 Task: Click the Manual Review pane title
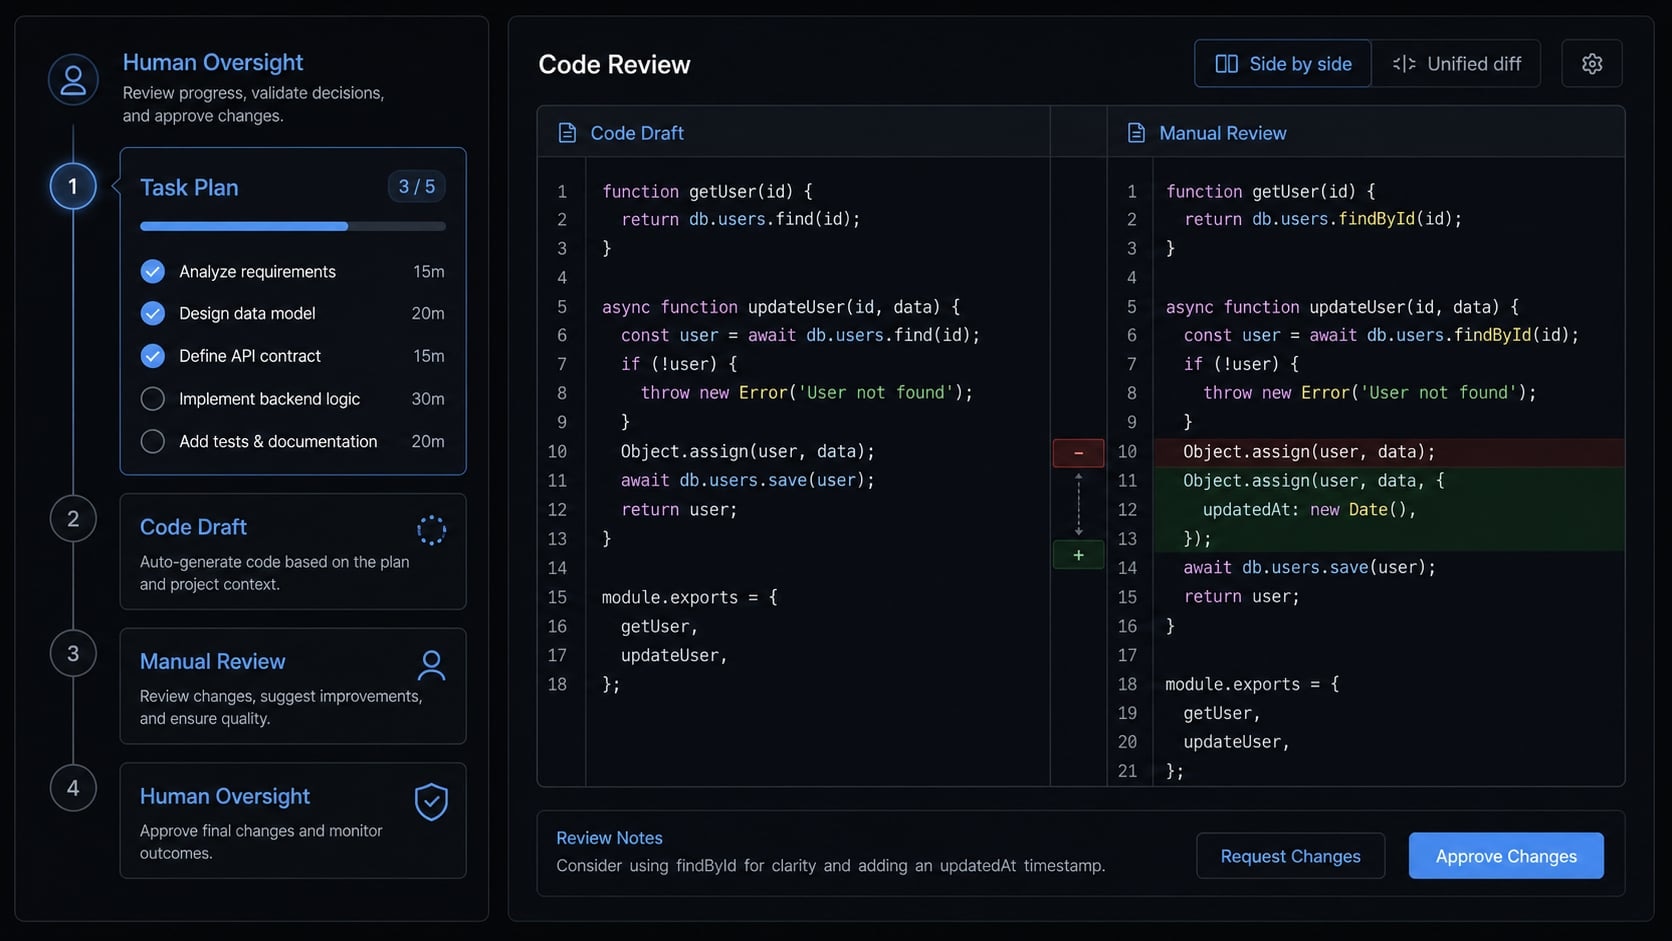click(1222, 133)
